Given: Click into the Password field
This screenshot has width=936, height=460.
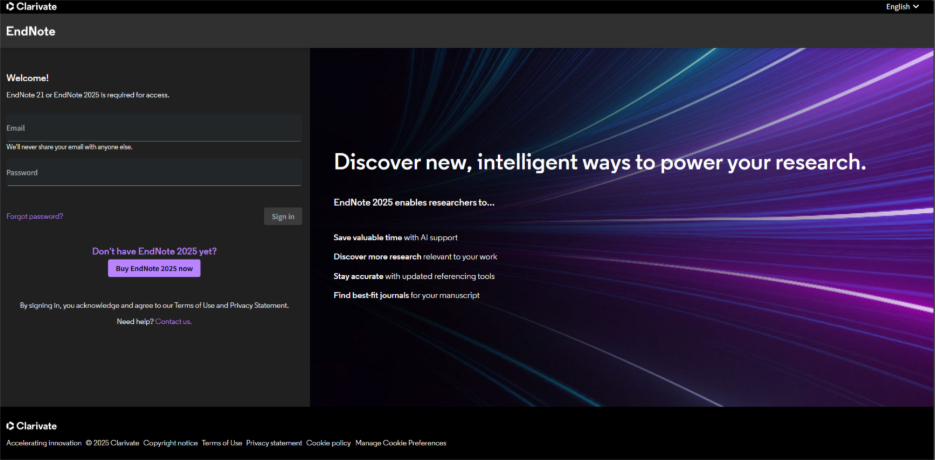Looking at the screenshot, I should [x=153, y=173].
